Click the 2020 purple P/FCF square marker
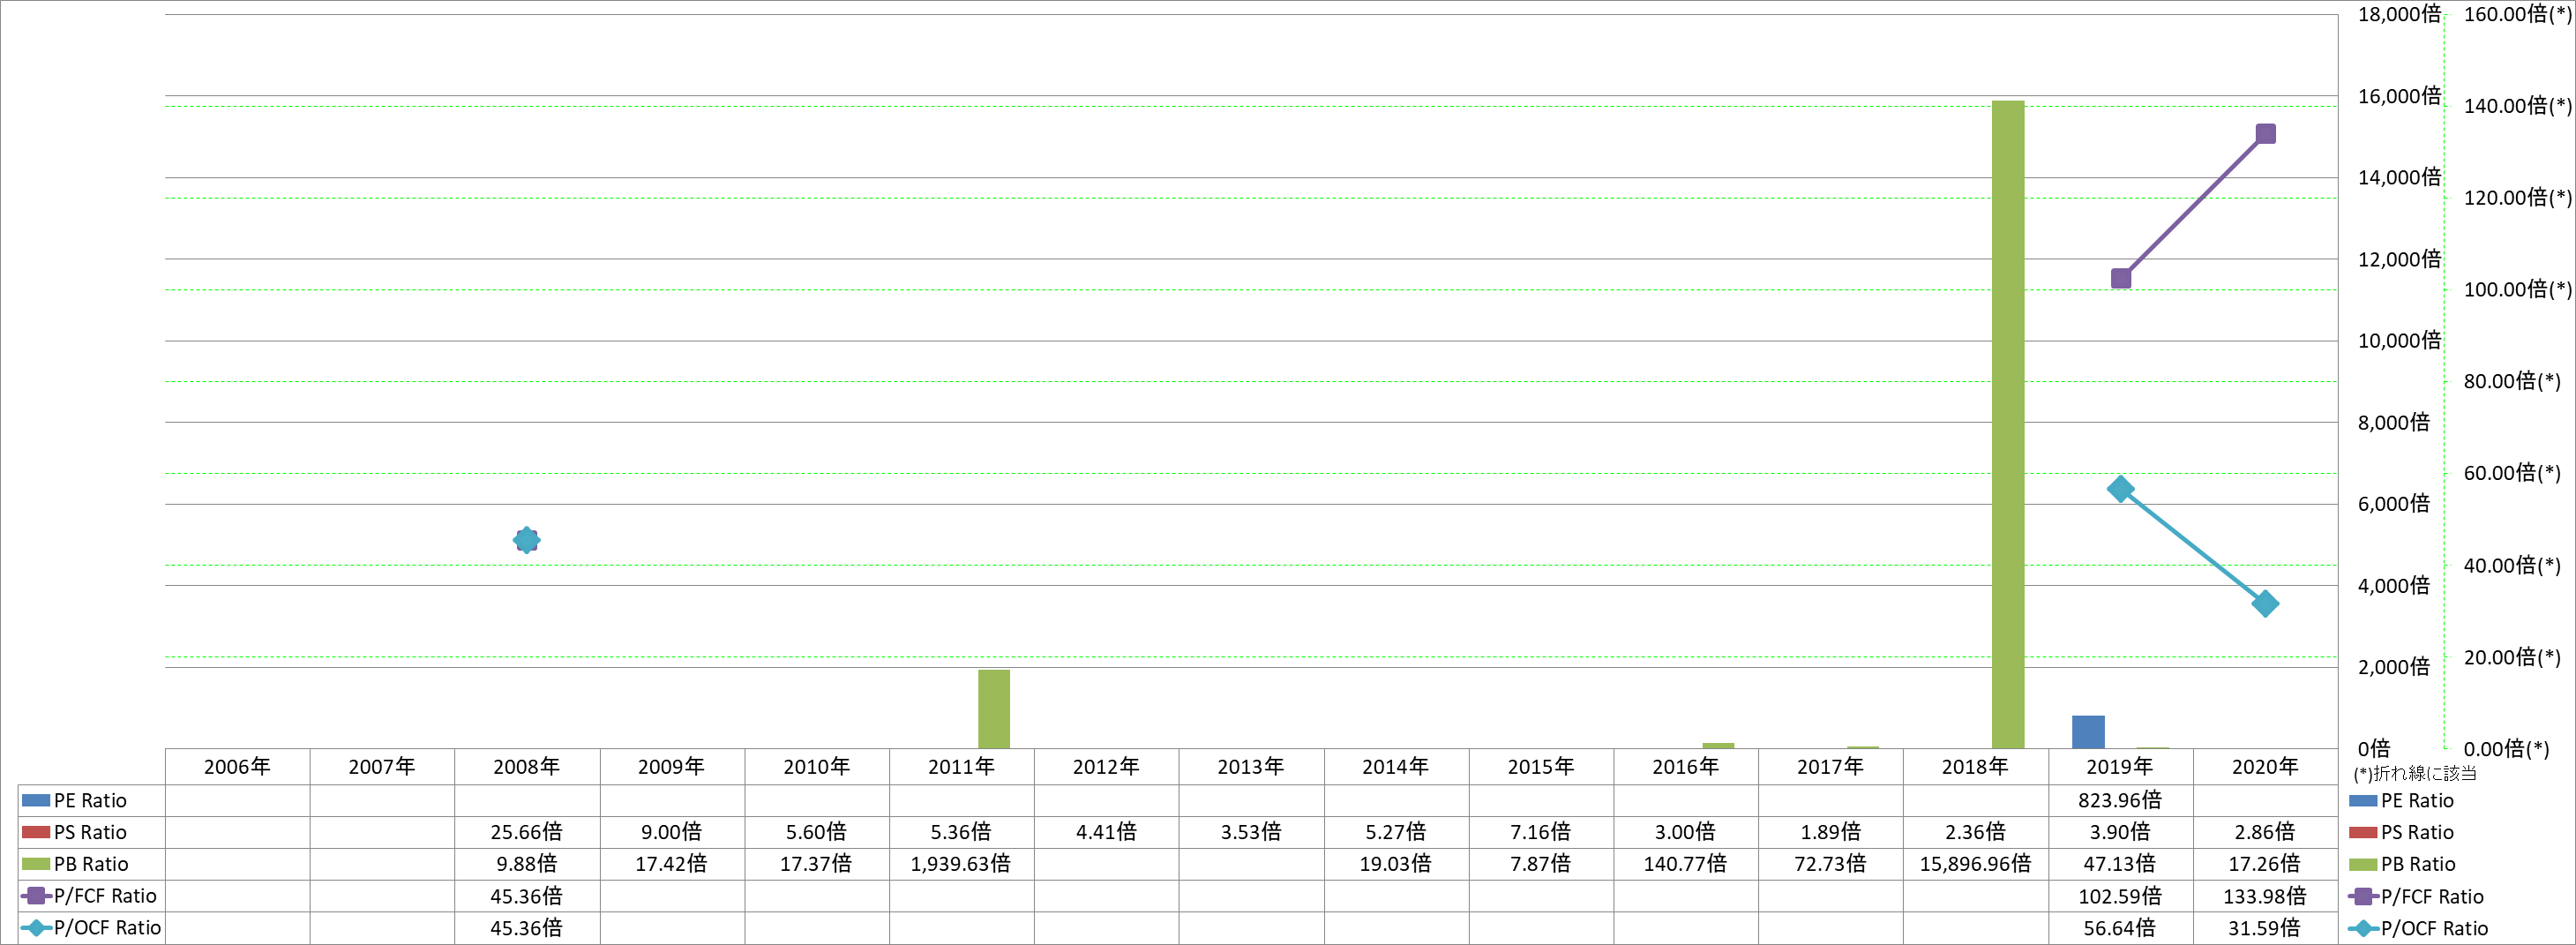This screenshot has height=945, width=2576. click(2266, 134)
